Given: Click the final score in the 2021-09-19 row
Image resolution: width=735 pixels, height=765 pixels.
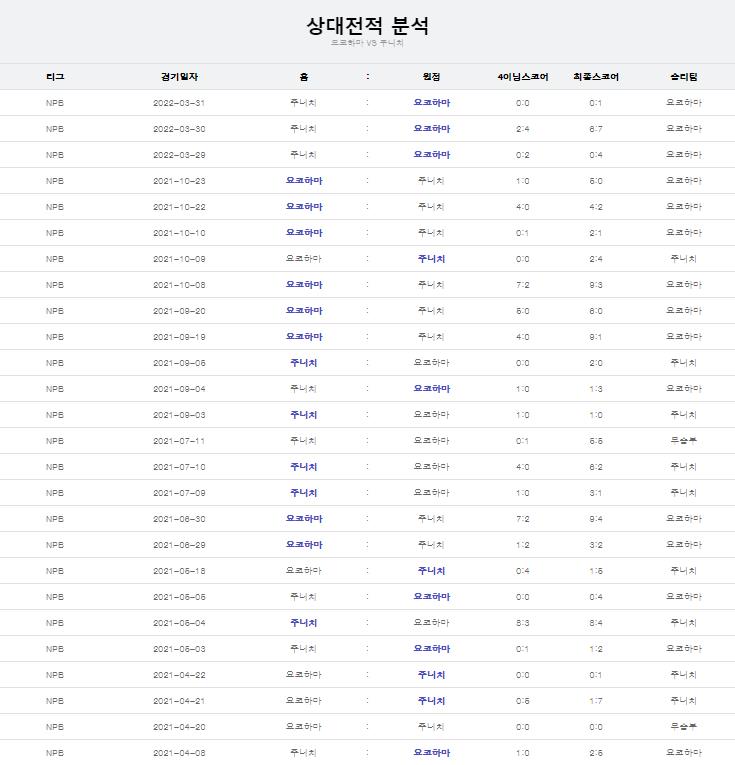Looking at the screenshot, I should click(x=596, y=337).
